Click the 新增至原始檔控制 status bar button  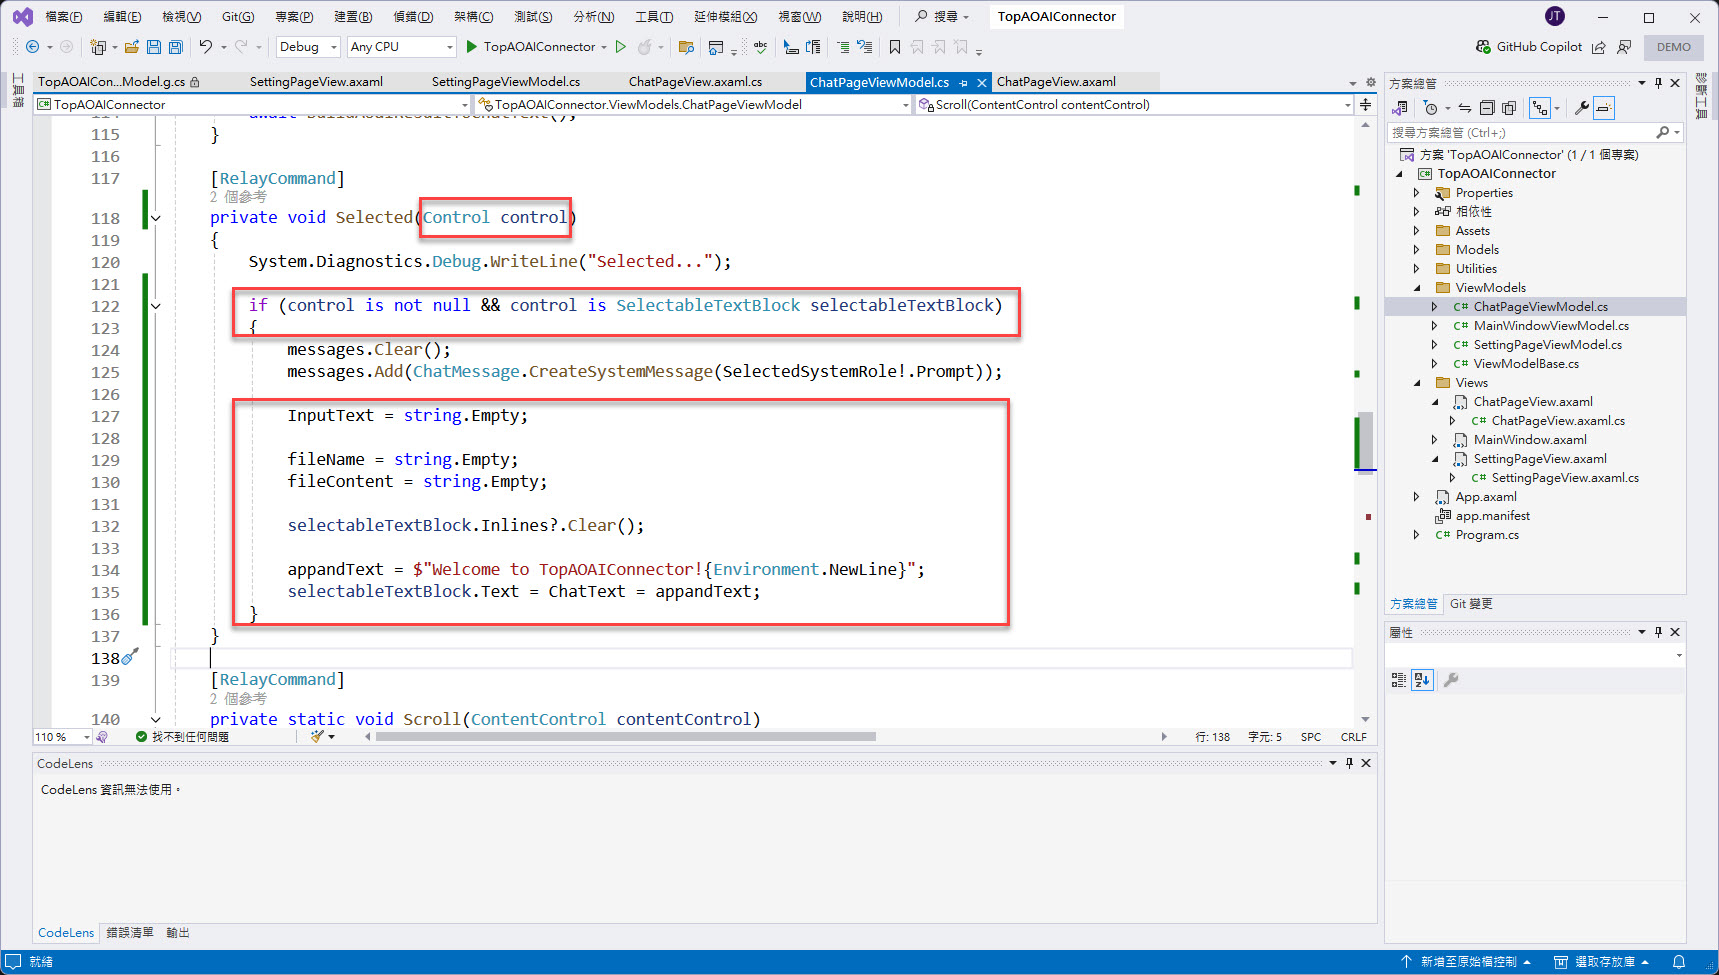(x=1465, y=962)
